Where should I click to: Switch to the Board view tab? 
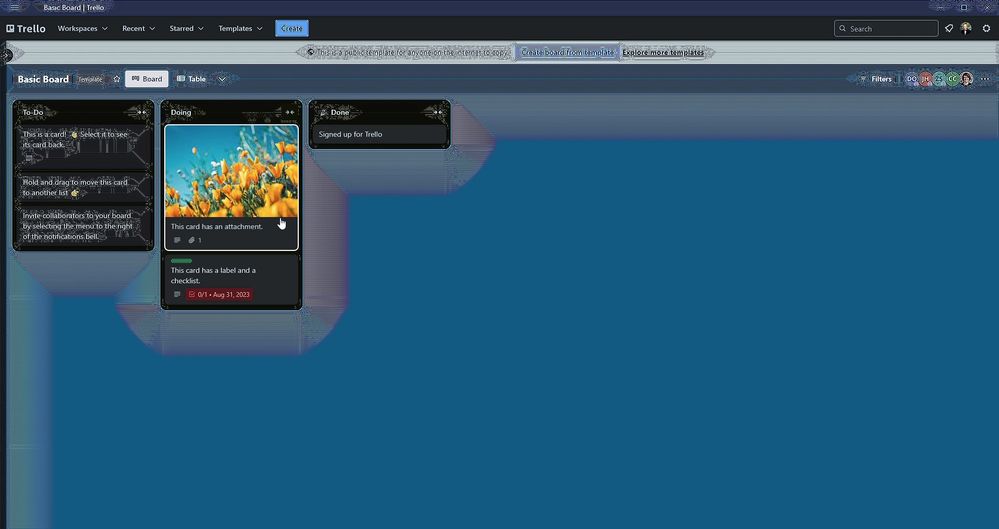(147, 79)
